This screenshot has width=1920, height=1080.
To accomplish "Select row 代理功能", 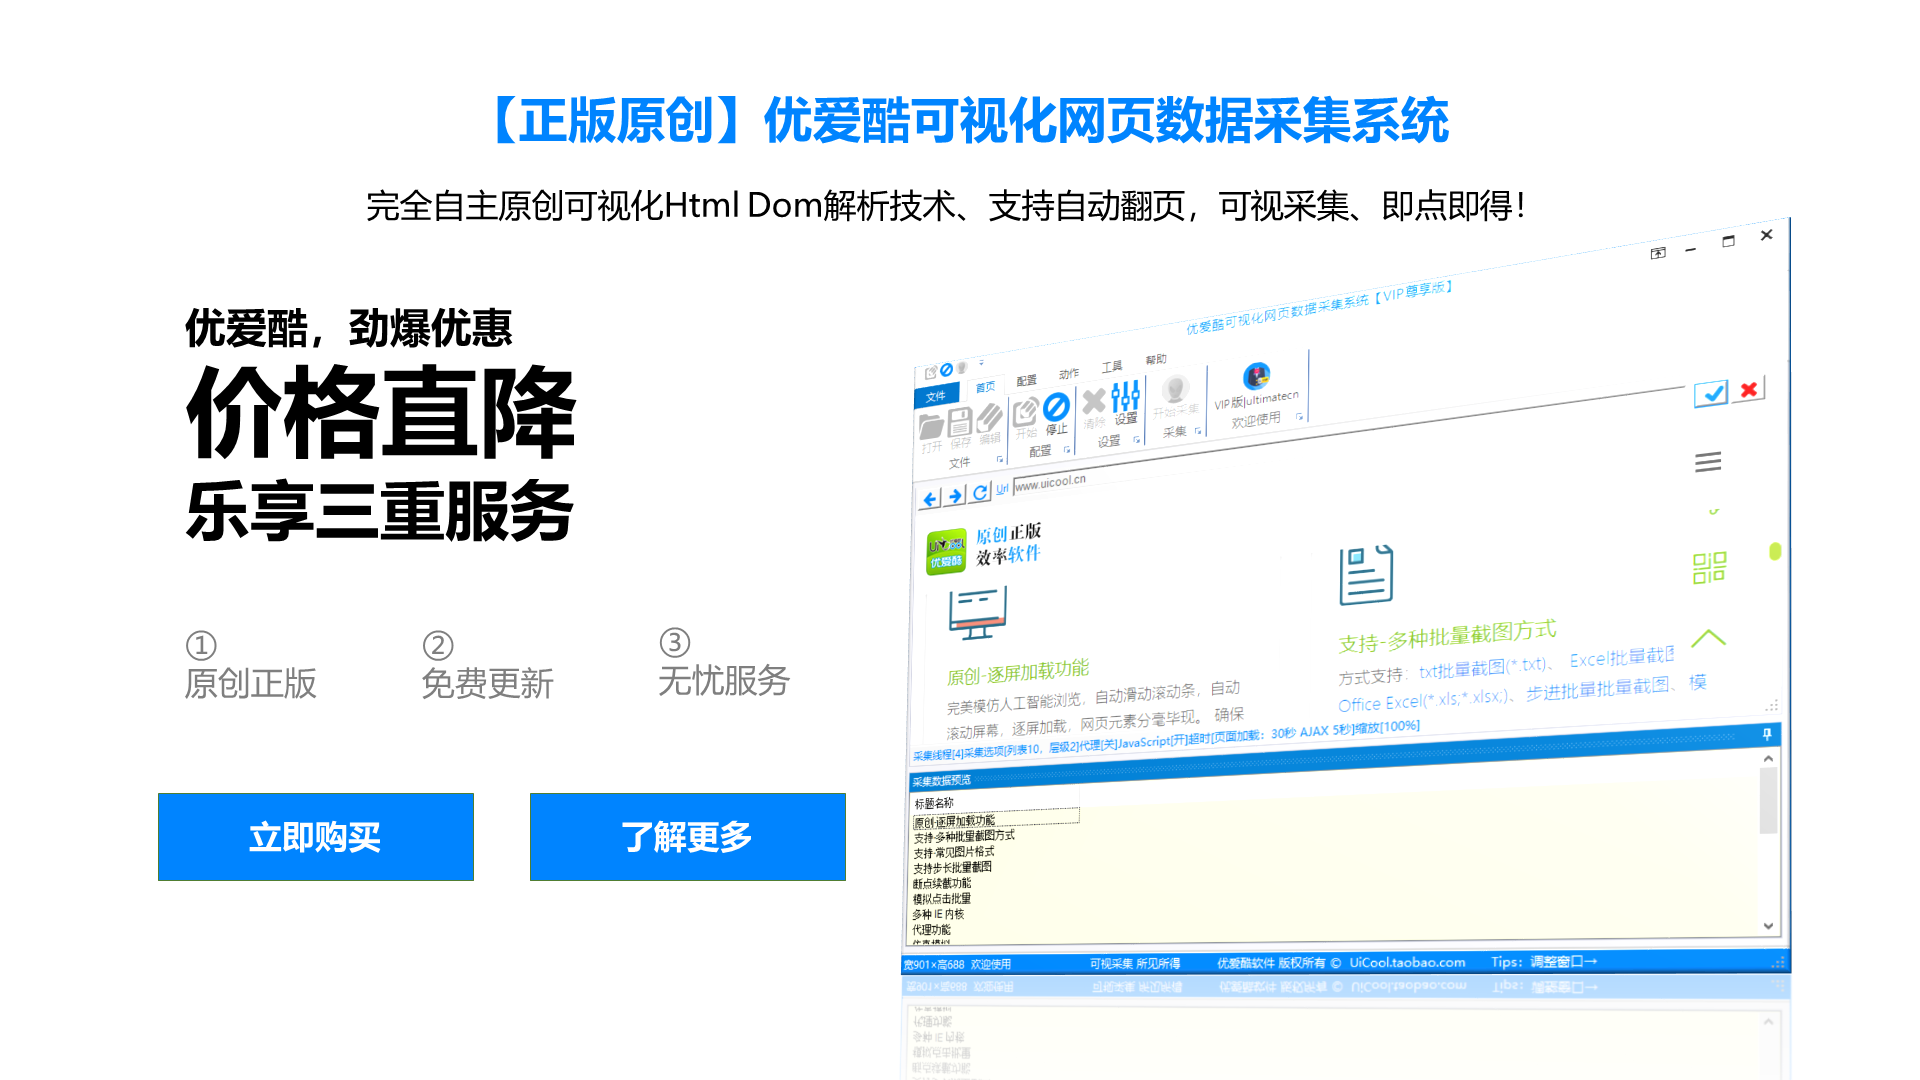I will (x=931, y=930).
